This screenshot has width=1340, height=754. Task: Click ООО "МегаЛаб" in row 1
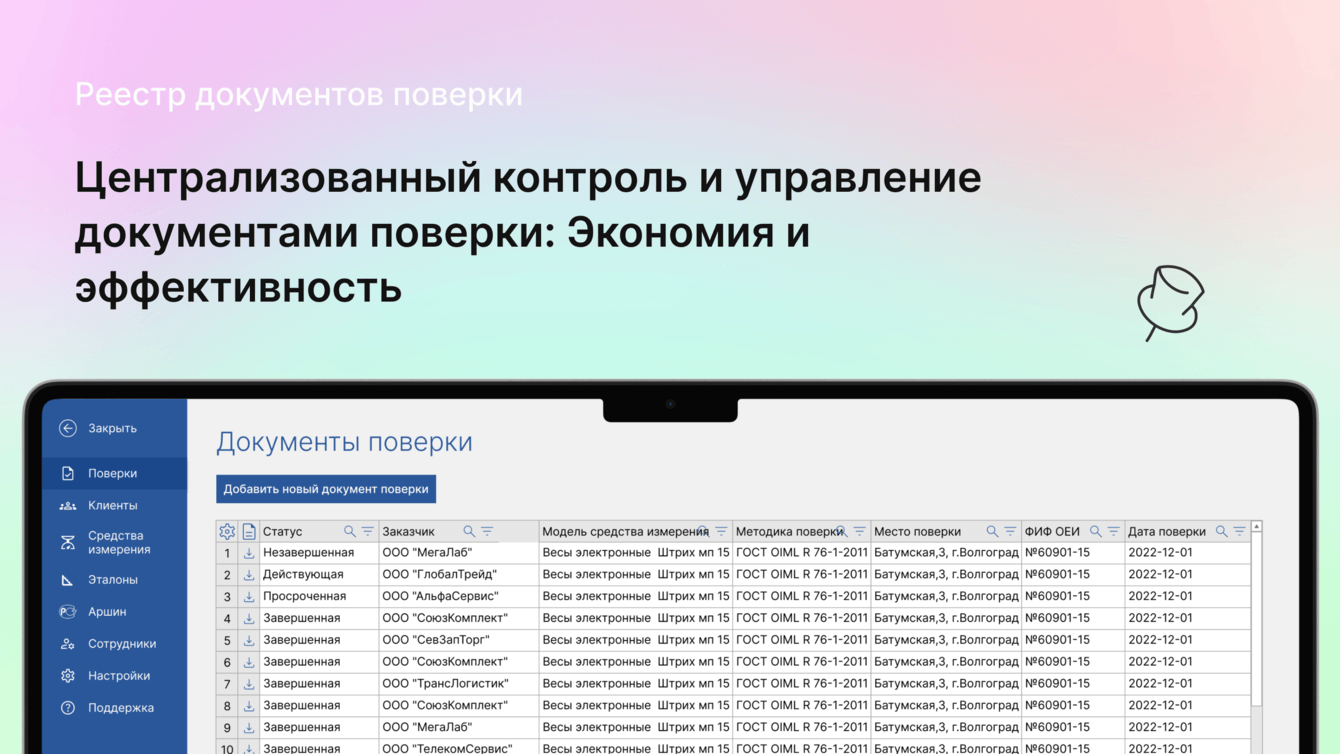pos(459,553)
